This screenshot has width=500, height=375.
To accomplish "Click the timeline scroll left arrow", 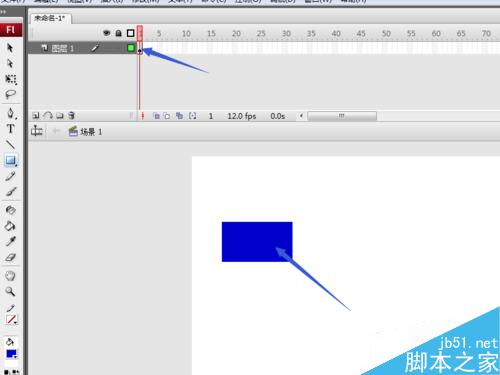I will (x=301, y=116).
